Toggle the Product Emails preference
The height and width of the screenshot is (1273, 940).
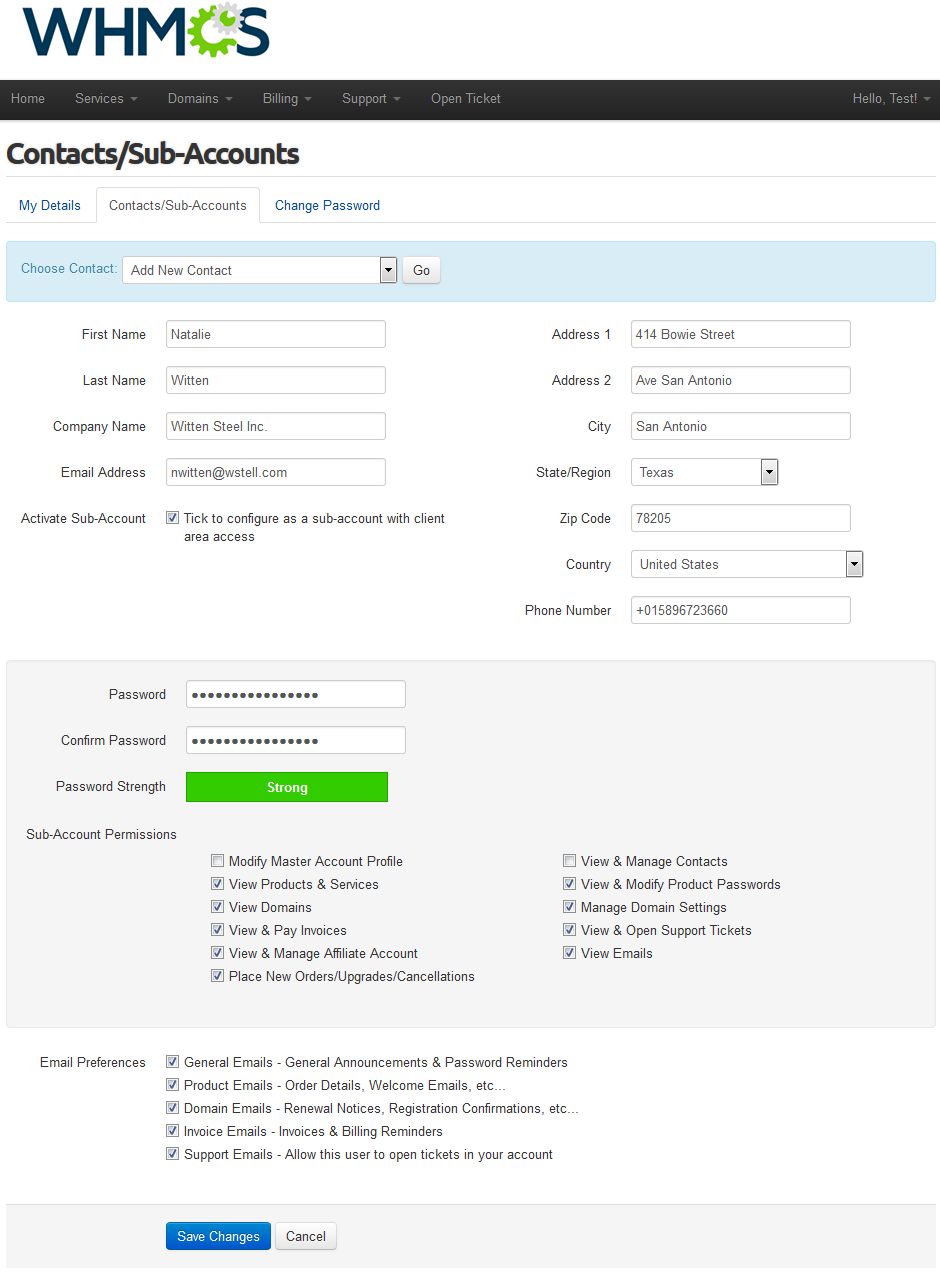(x=173, y=1085)
